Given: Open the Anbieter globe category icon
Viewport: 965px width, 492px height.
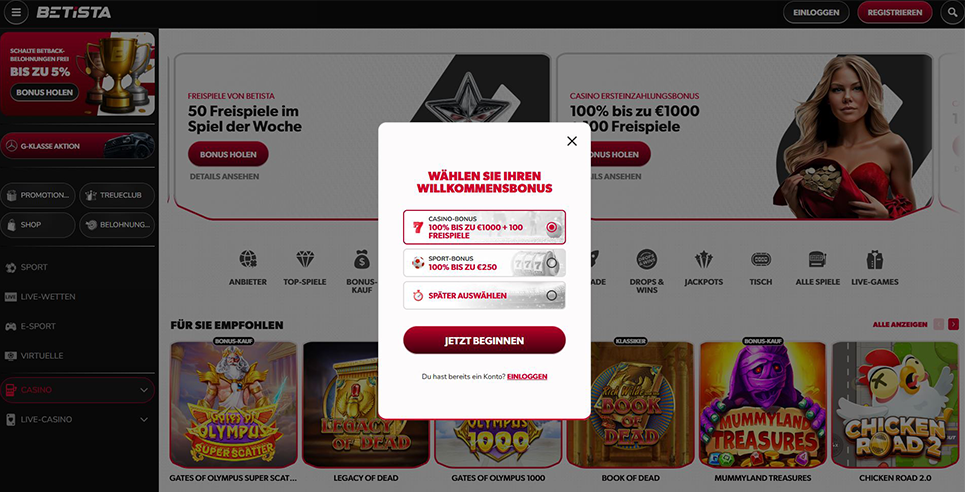Looking at the screenshot, I should (248, 259).
